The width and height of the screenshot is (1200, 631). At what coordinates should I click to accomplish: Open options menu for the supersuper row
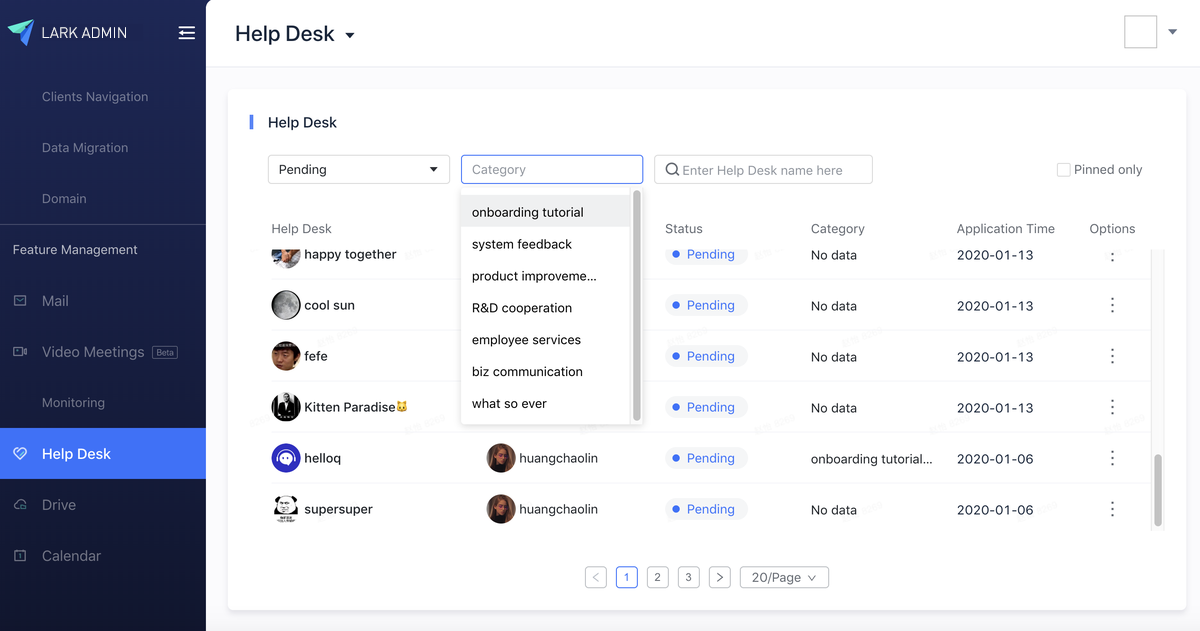pyautogui.click(x=1112, y=509)
